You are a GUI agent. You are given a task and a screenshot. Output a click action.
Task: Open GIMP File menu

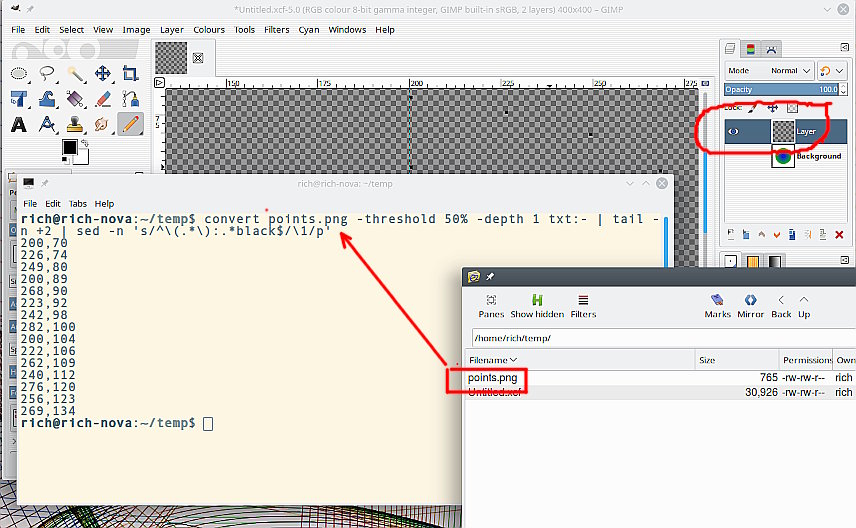(18, 29)
